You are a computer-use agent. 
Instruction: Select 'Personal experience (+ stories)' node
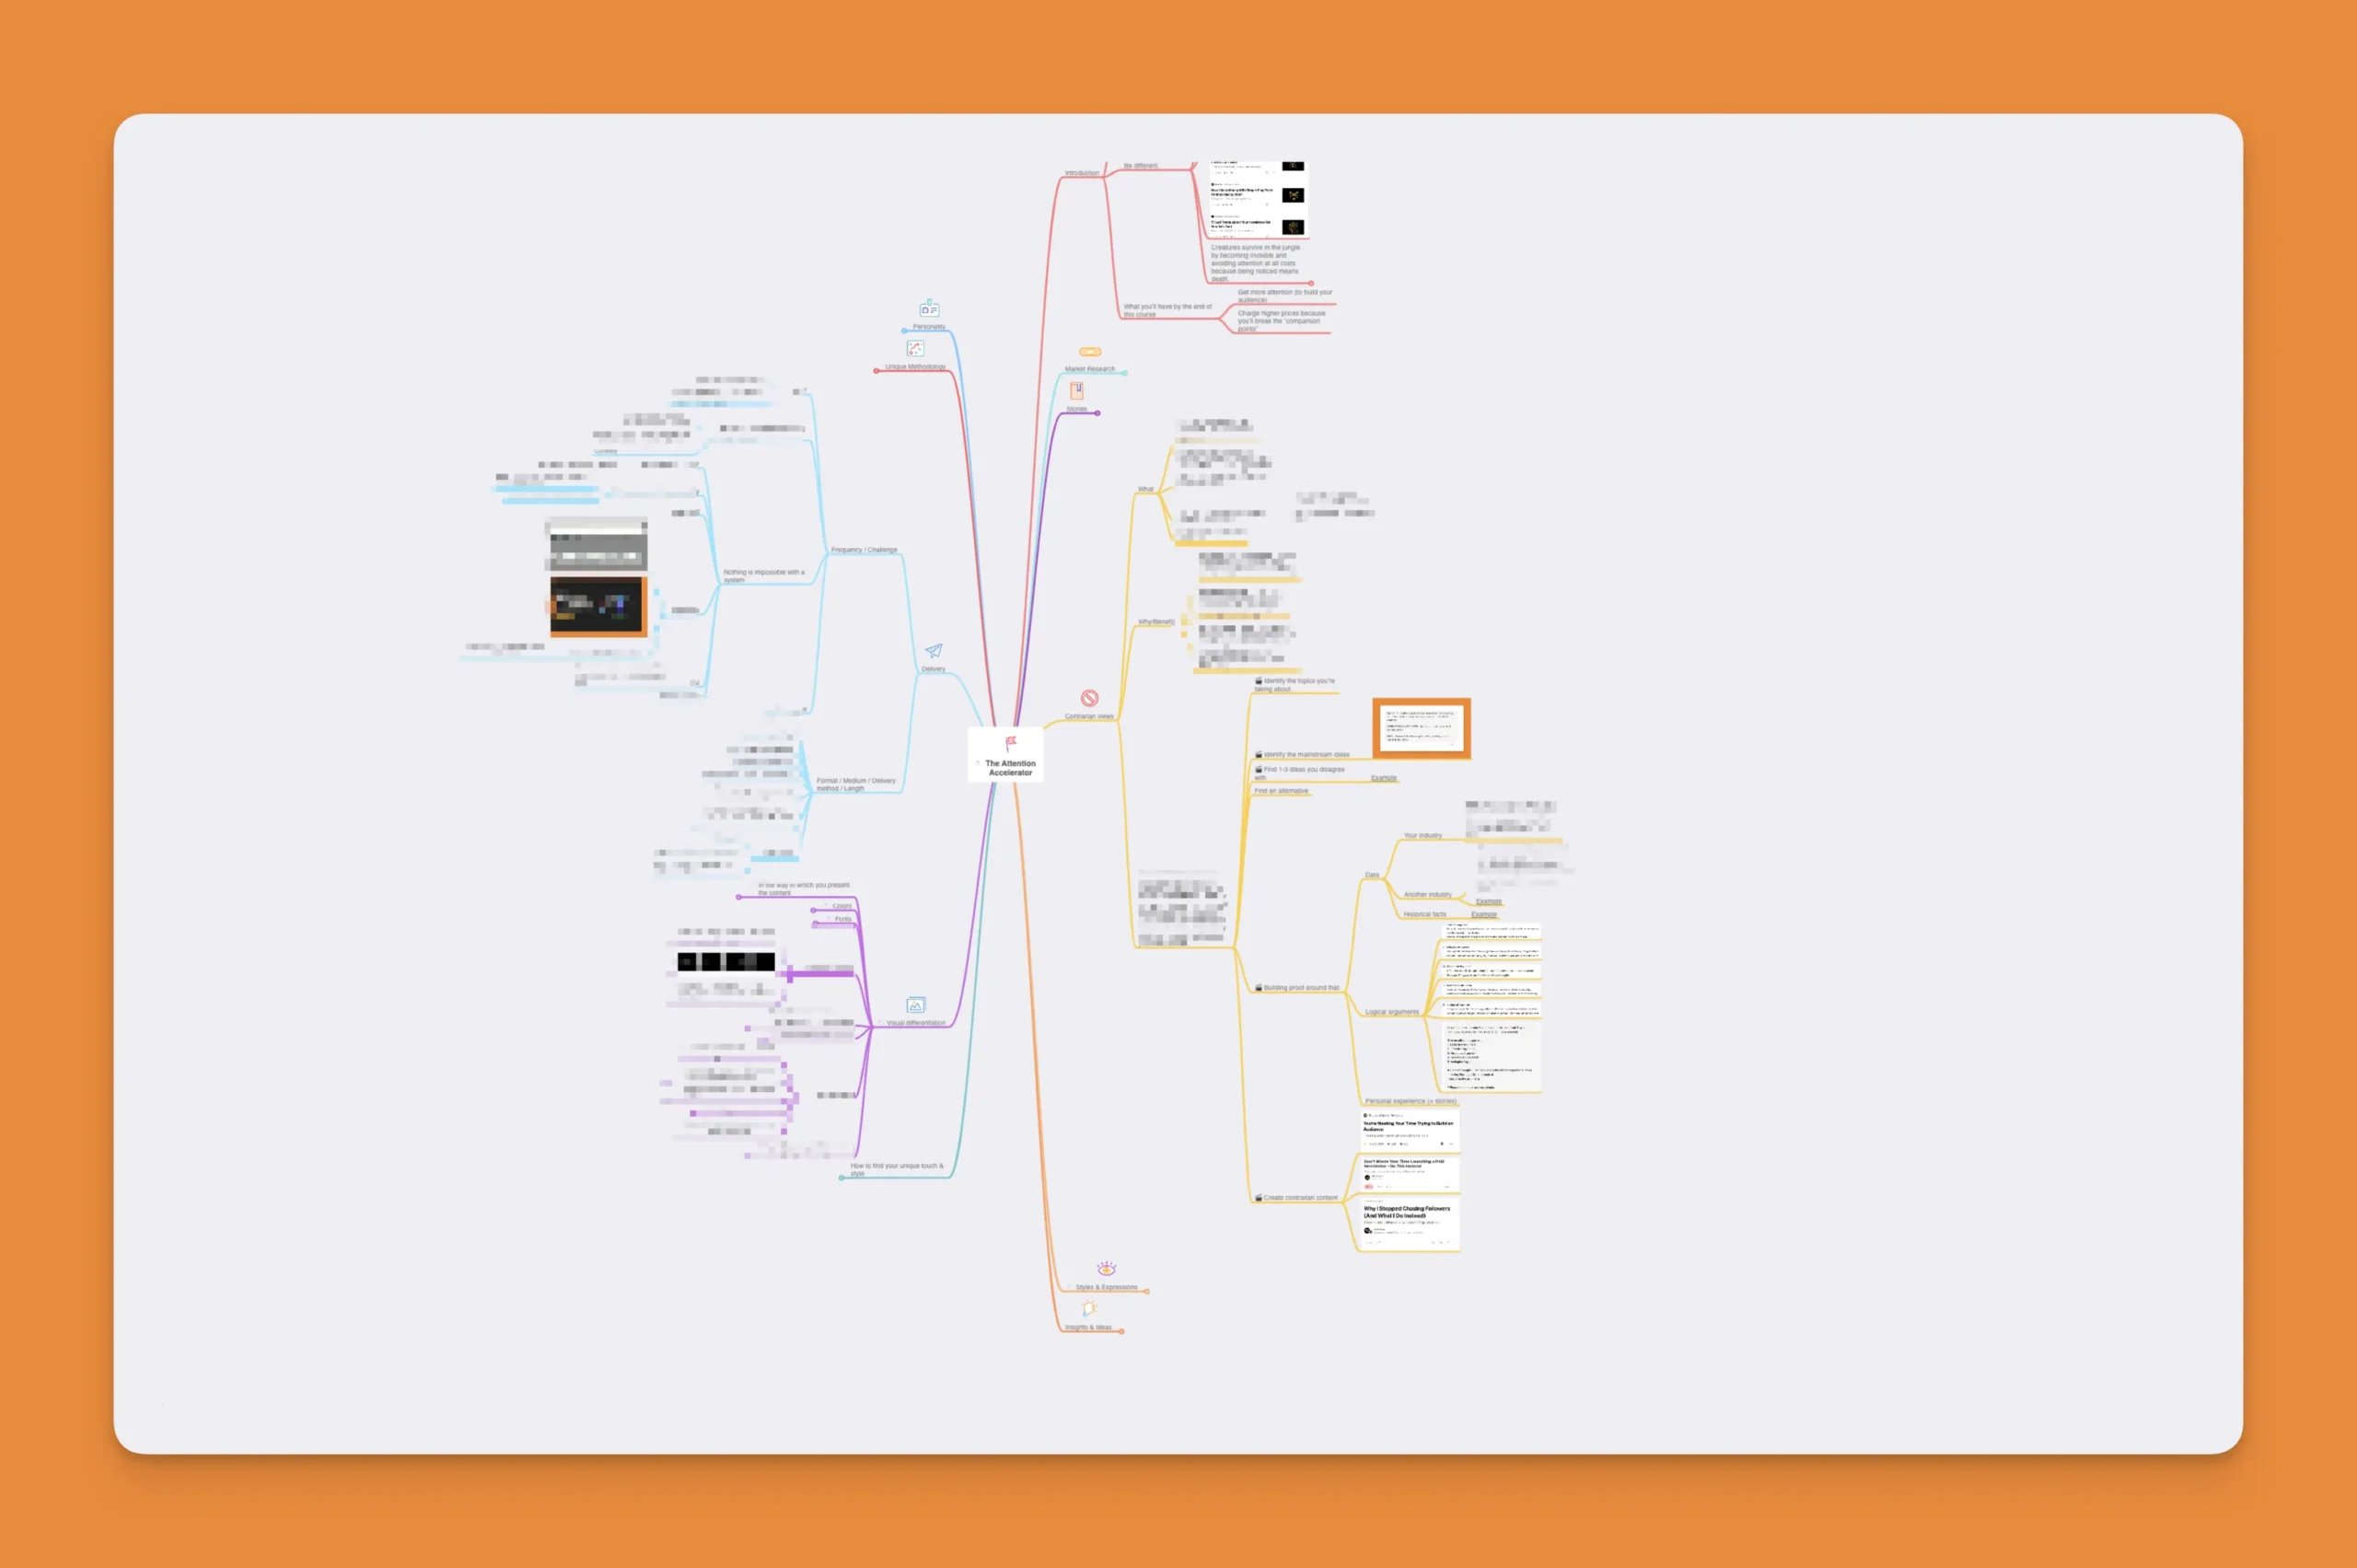pos(1410,1101)
